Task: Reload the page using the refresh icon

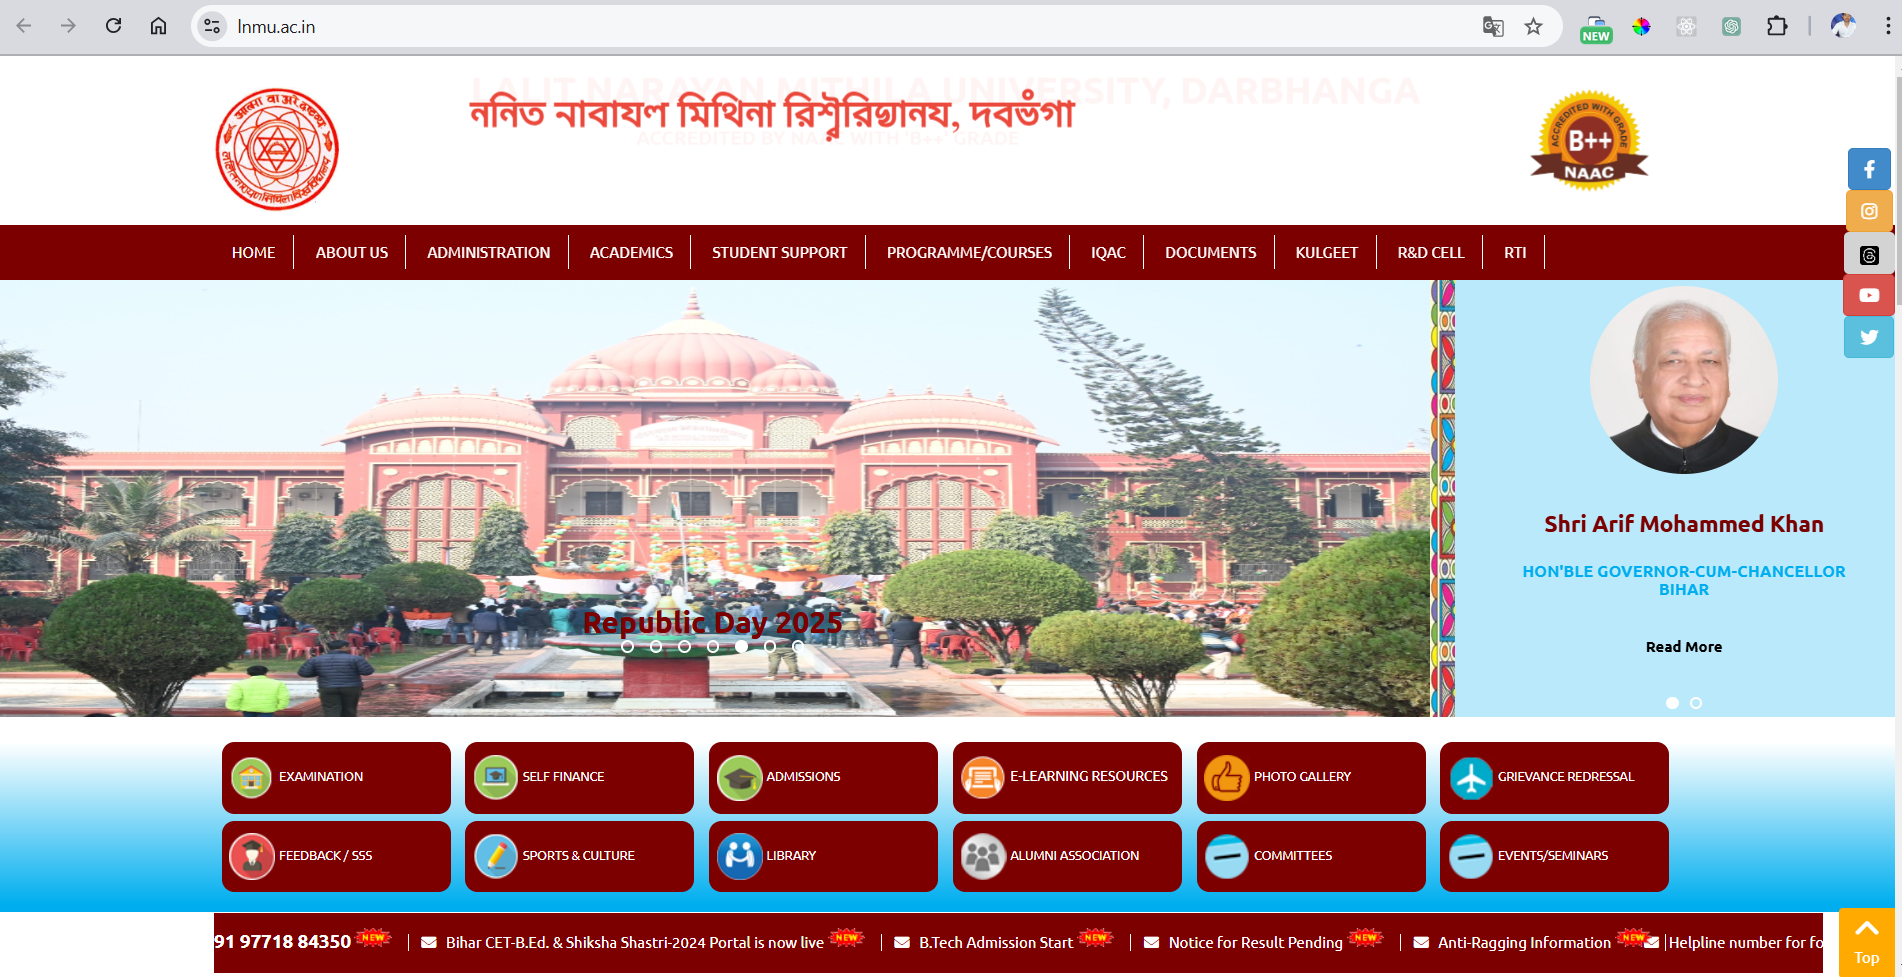Action: point(113,27)
